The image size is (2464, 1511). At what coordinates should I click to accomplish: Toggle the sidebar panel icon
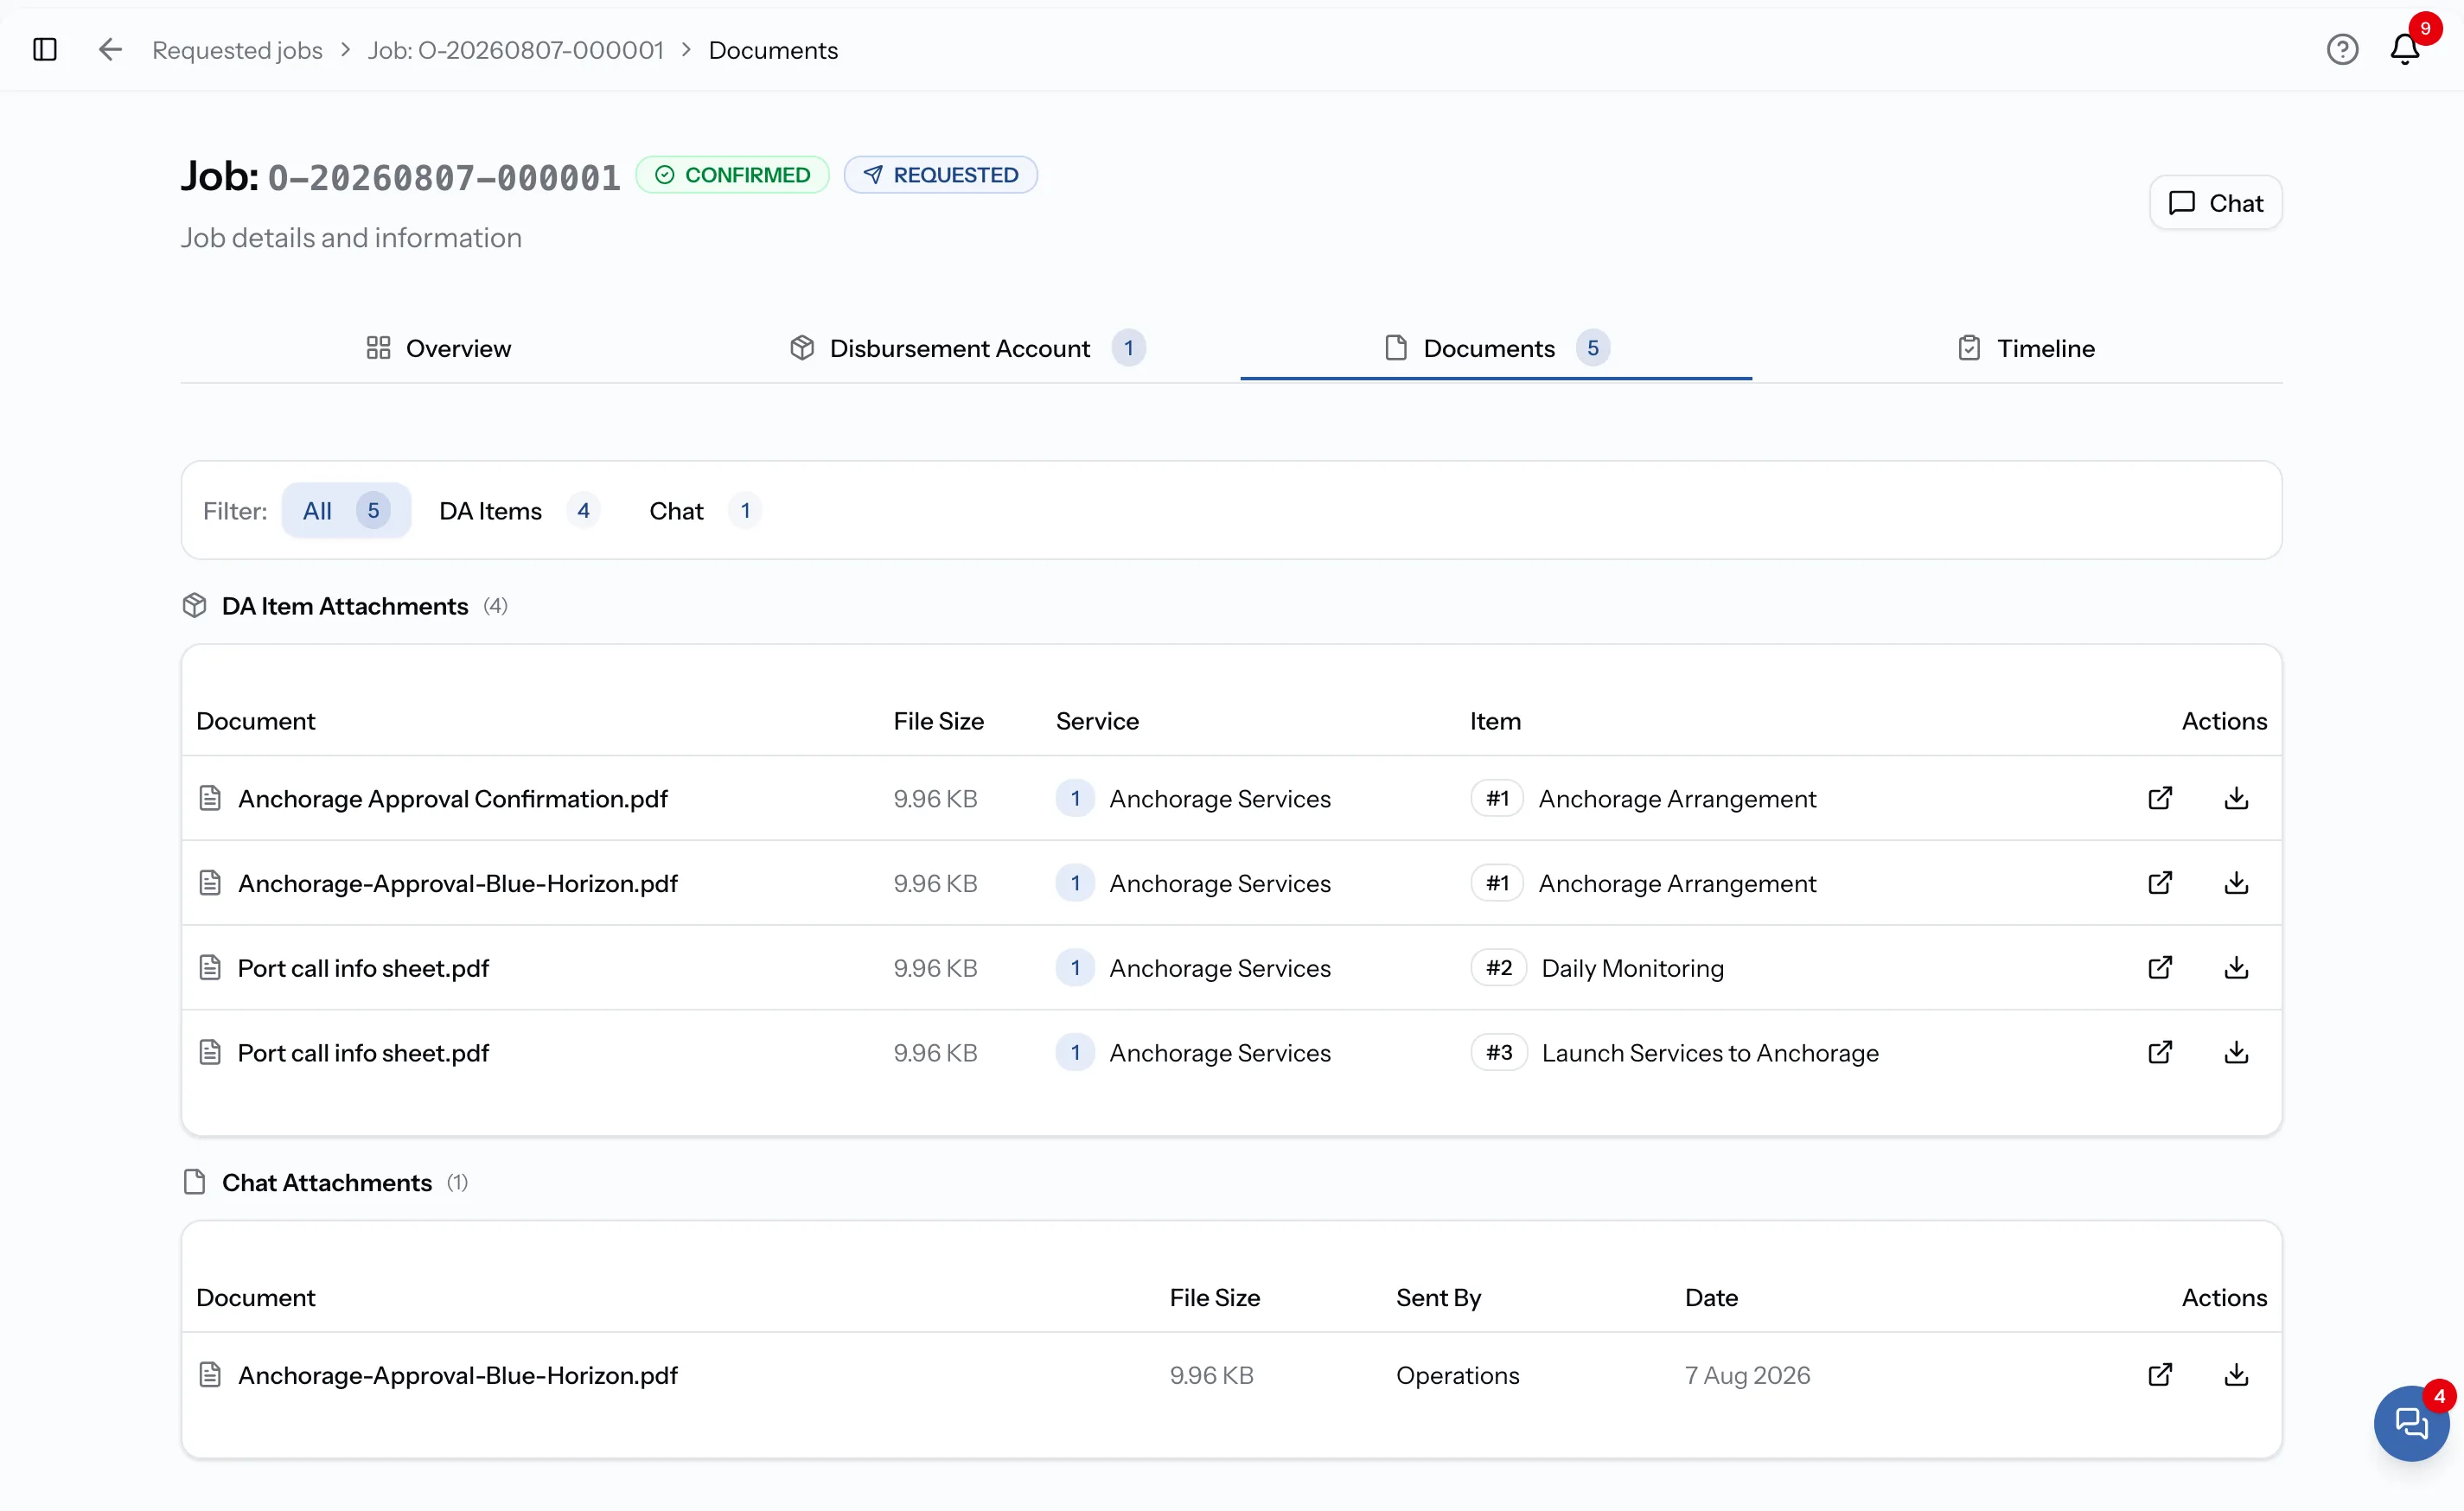45,49
